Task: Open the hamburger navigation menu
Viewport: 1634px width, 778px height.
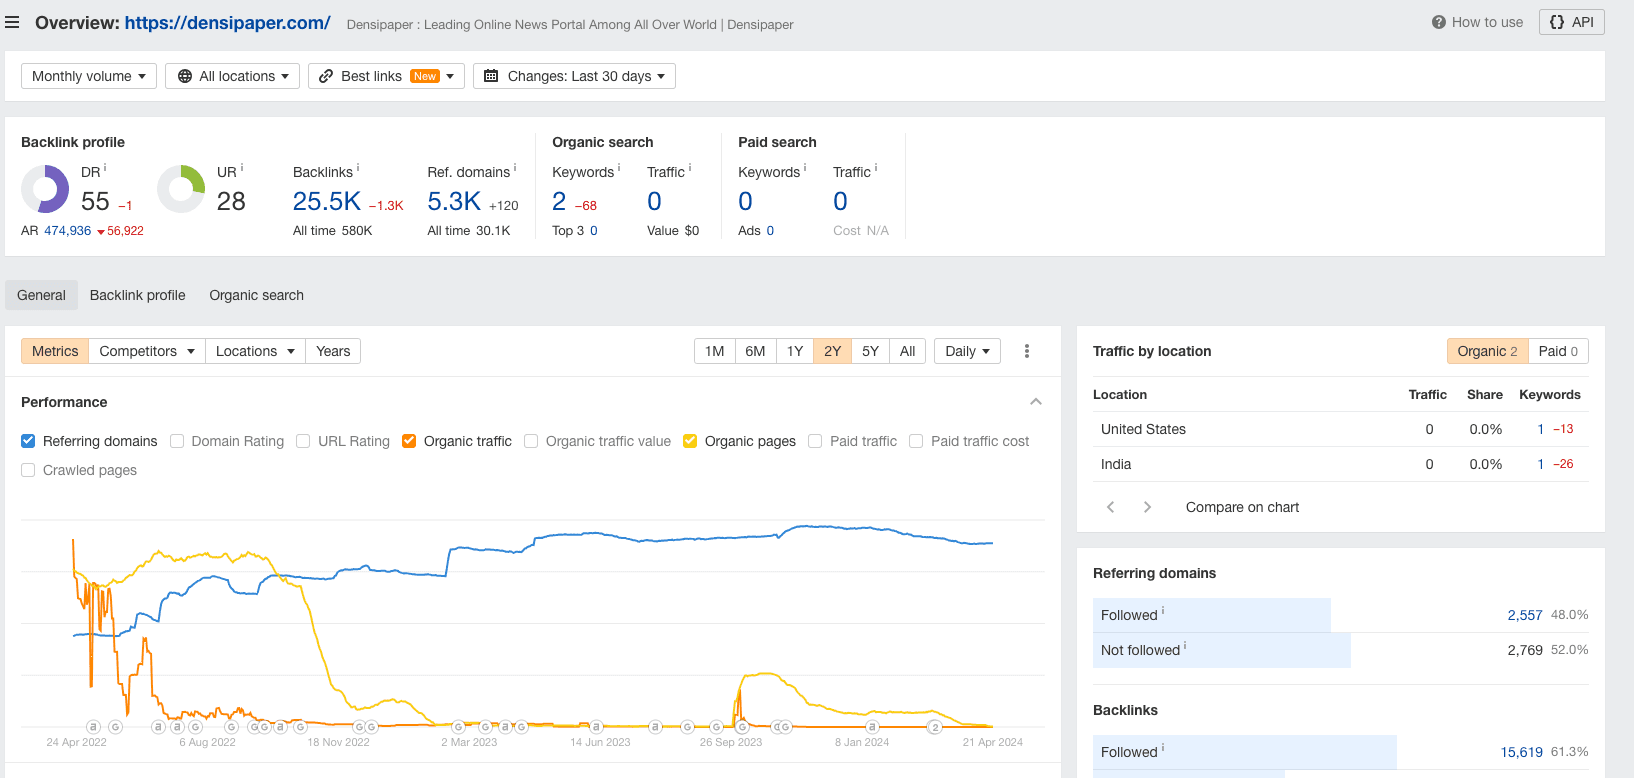Action: (12, 22)
